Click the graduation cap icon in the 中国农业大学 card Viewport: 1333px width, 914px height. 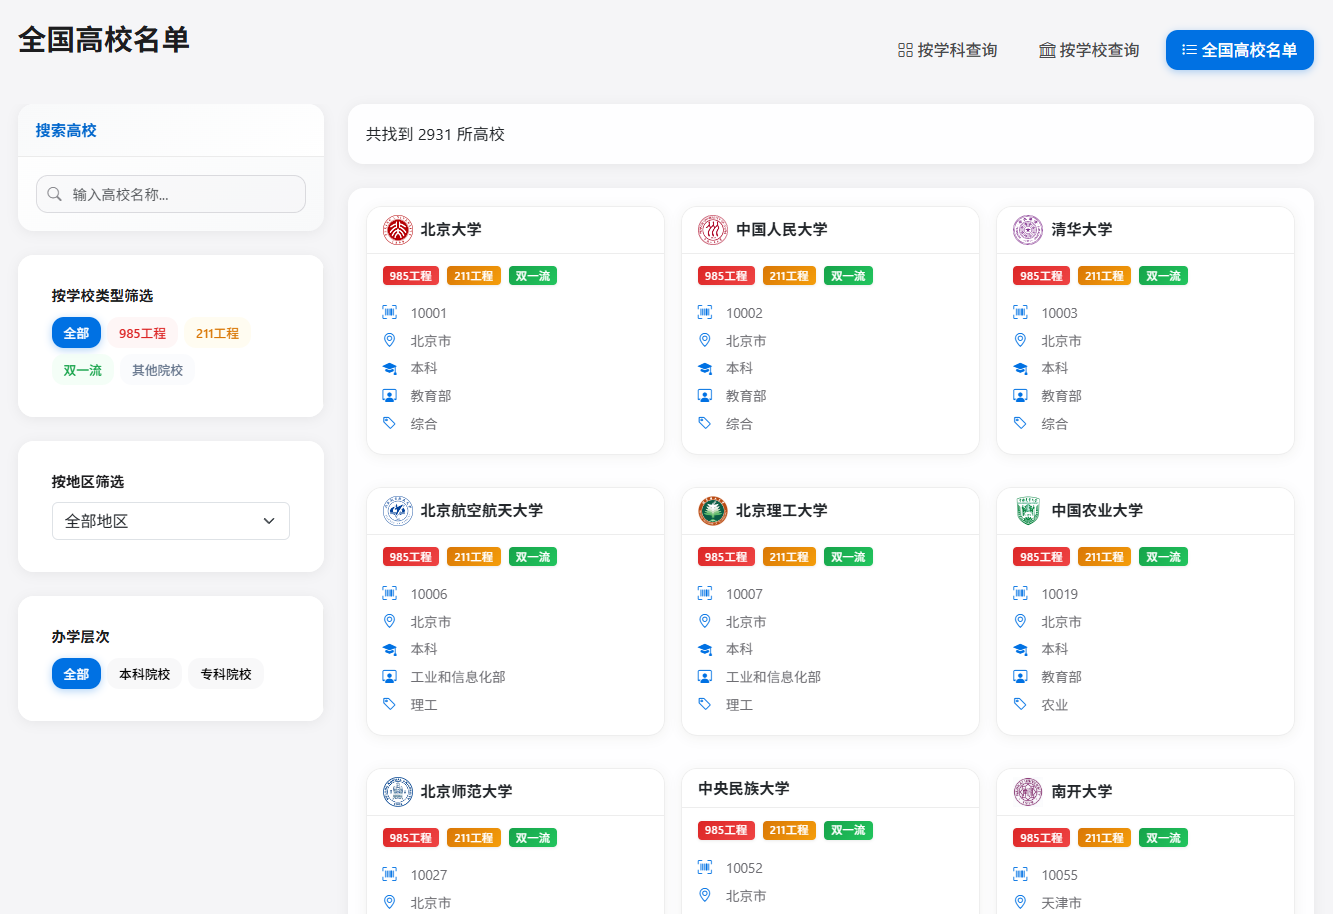coord(1020,649)
